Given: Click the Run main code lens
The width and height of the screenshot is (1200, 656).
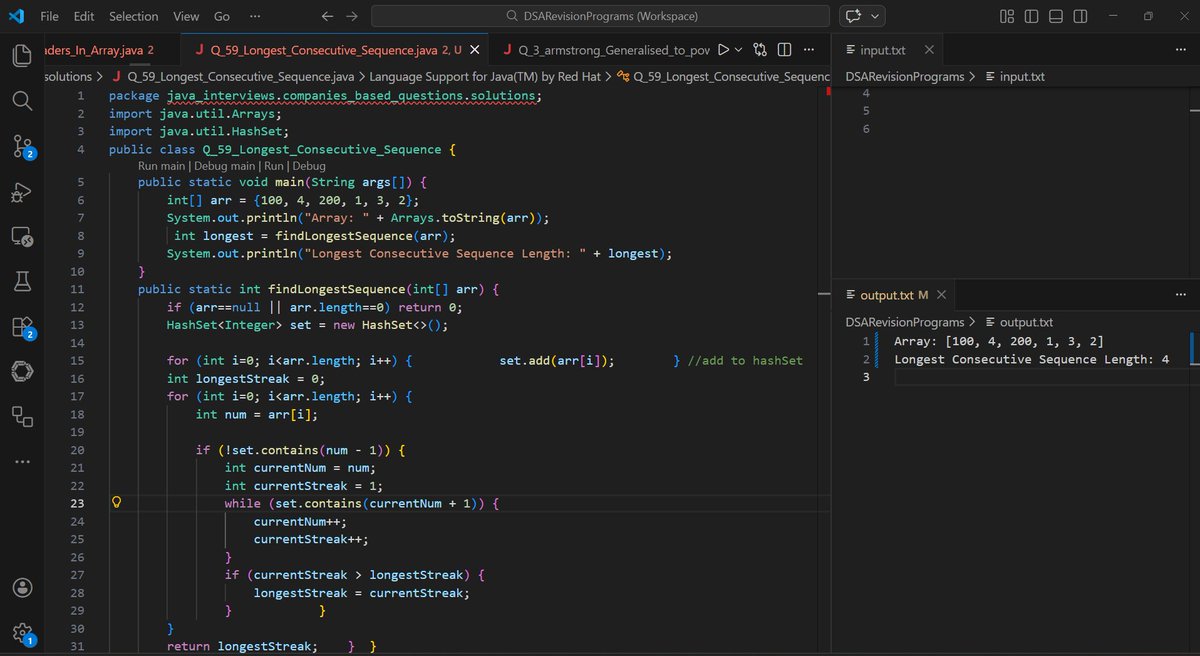Looking at the screenshot, I should [x=161, y=166].
